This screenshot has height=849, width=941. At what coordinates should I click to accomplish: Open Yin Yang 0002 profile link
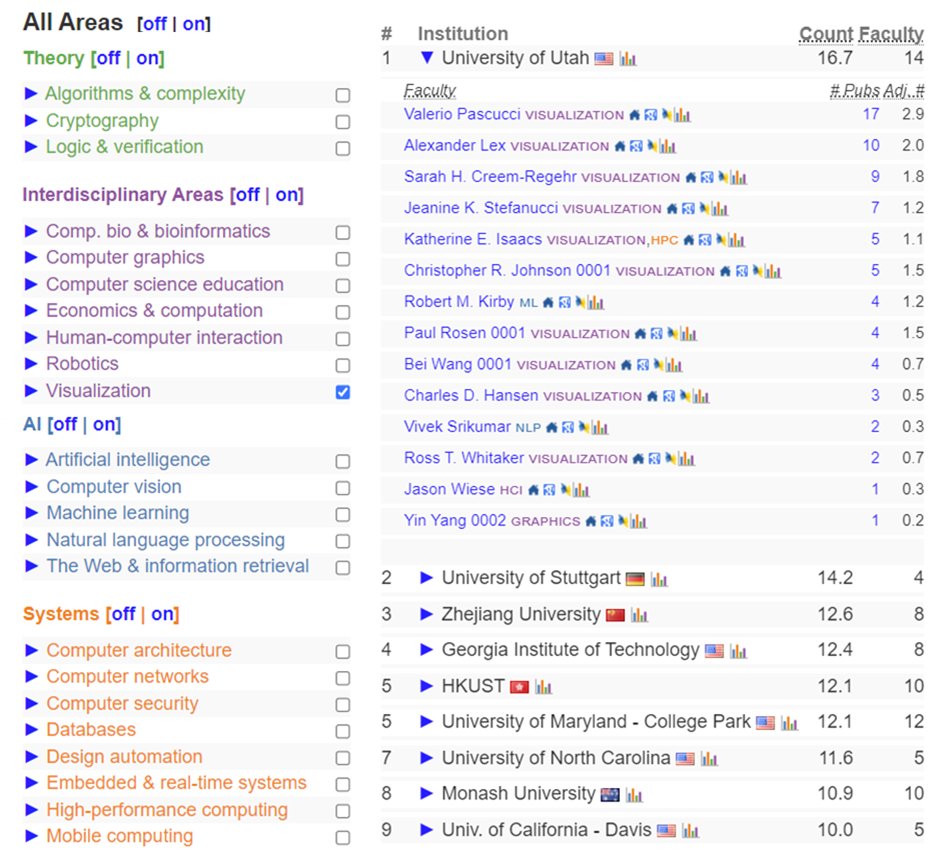(455, 520)
